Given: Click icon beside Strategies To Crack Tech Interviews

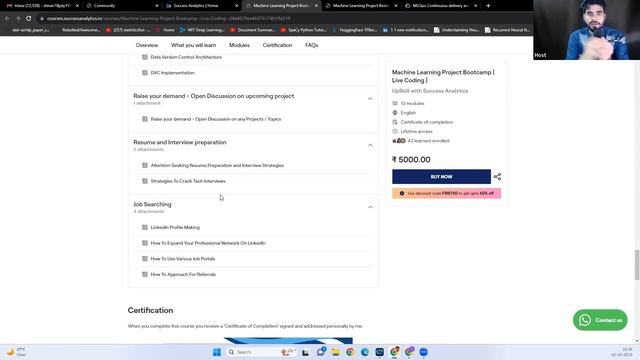Looking at the screenshot, I should (x=144, y=181).
